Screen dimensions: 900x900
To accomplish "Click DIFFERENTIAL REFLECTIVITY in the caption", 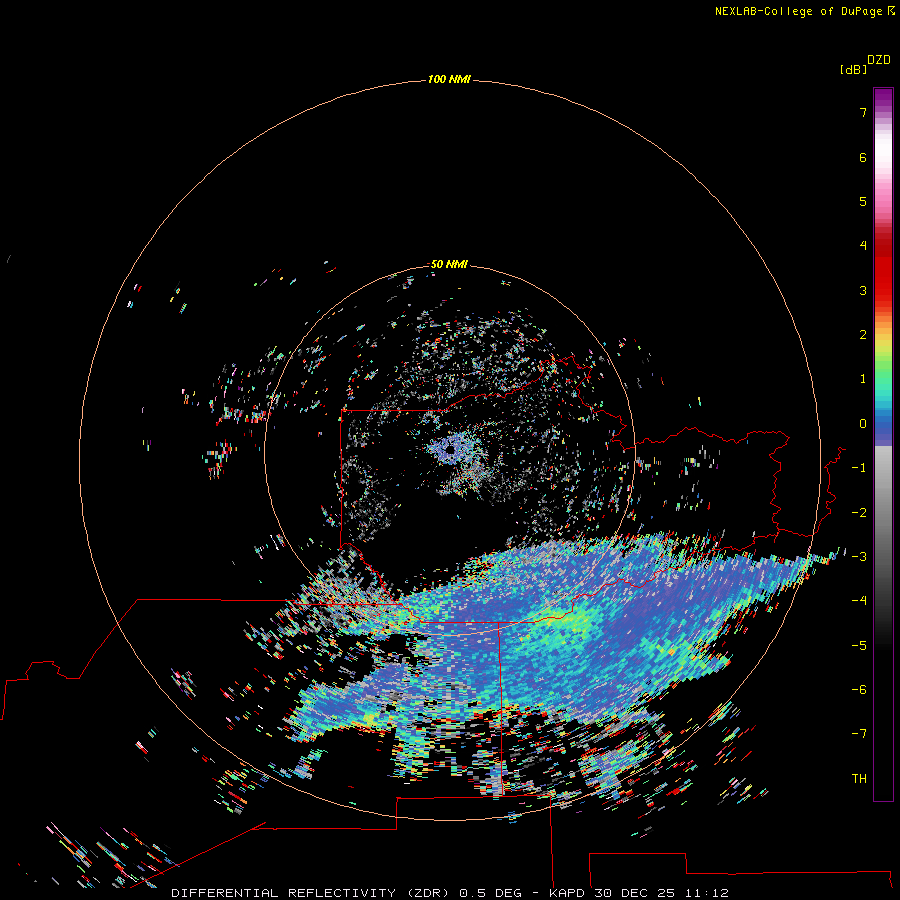I will 284,893.
